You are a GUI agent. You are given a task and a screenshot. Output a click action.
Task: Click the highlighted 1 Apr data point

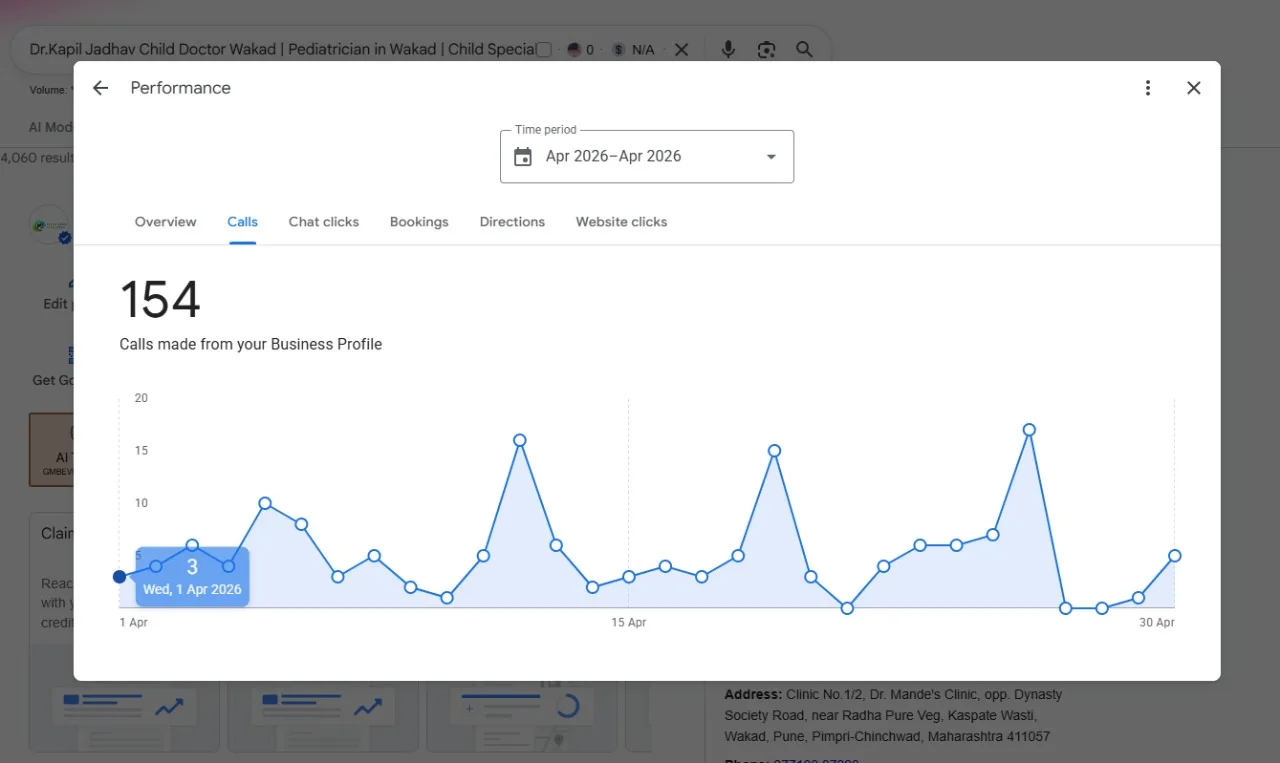(120, 576)
